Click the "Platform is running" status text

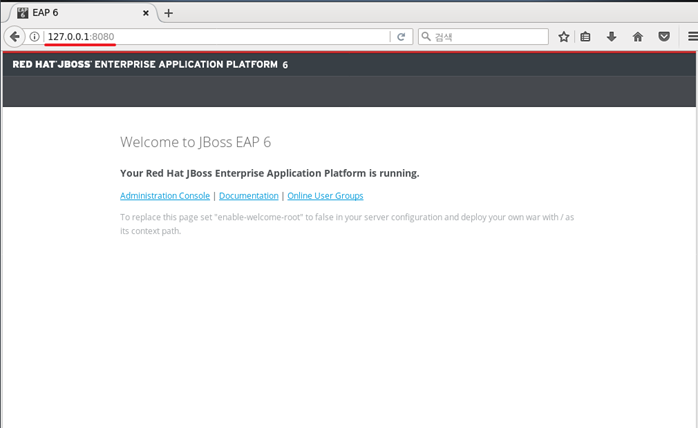(x=371, y=173)
